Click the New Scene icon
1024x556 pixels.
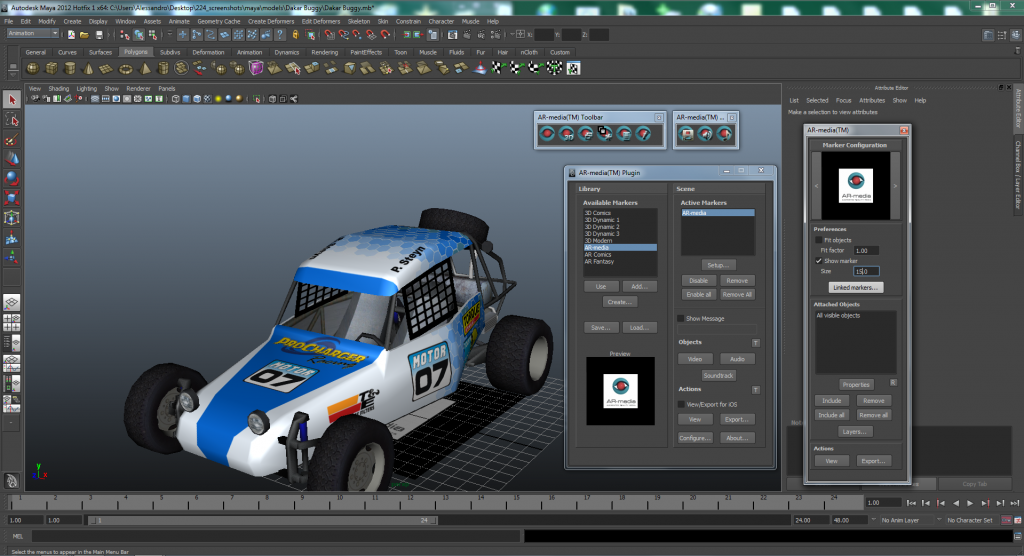click(71, 35)
